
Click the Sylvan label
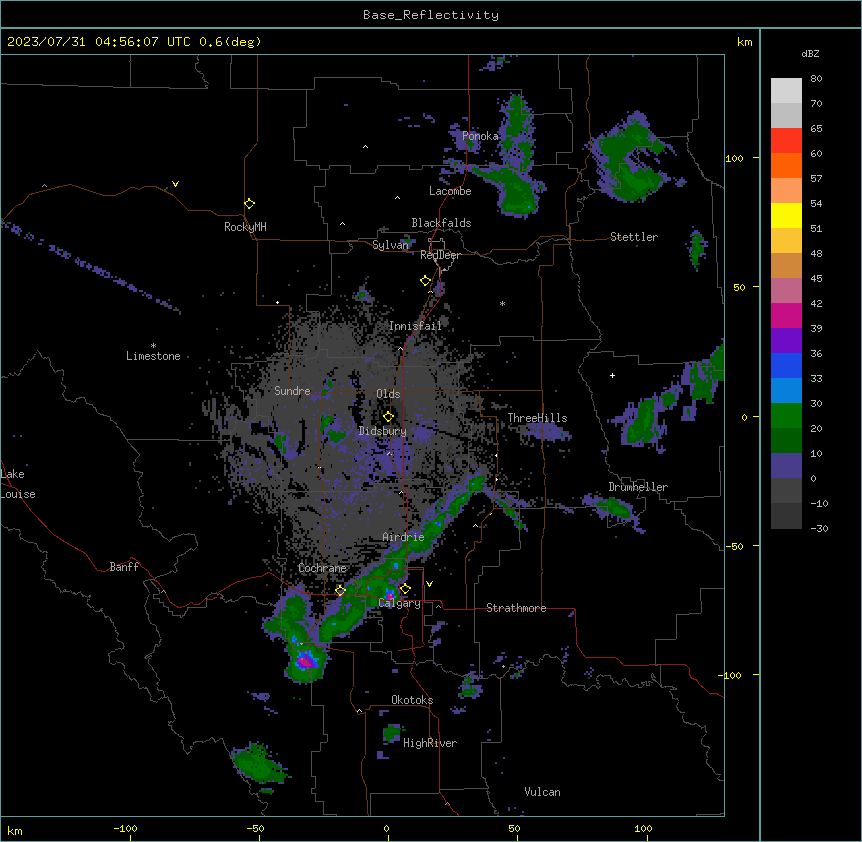pyautogui.click(x=390, y=245)
